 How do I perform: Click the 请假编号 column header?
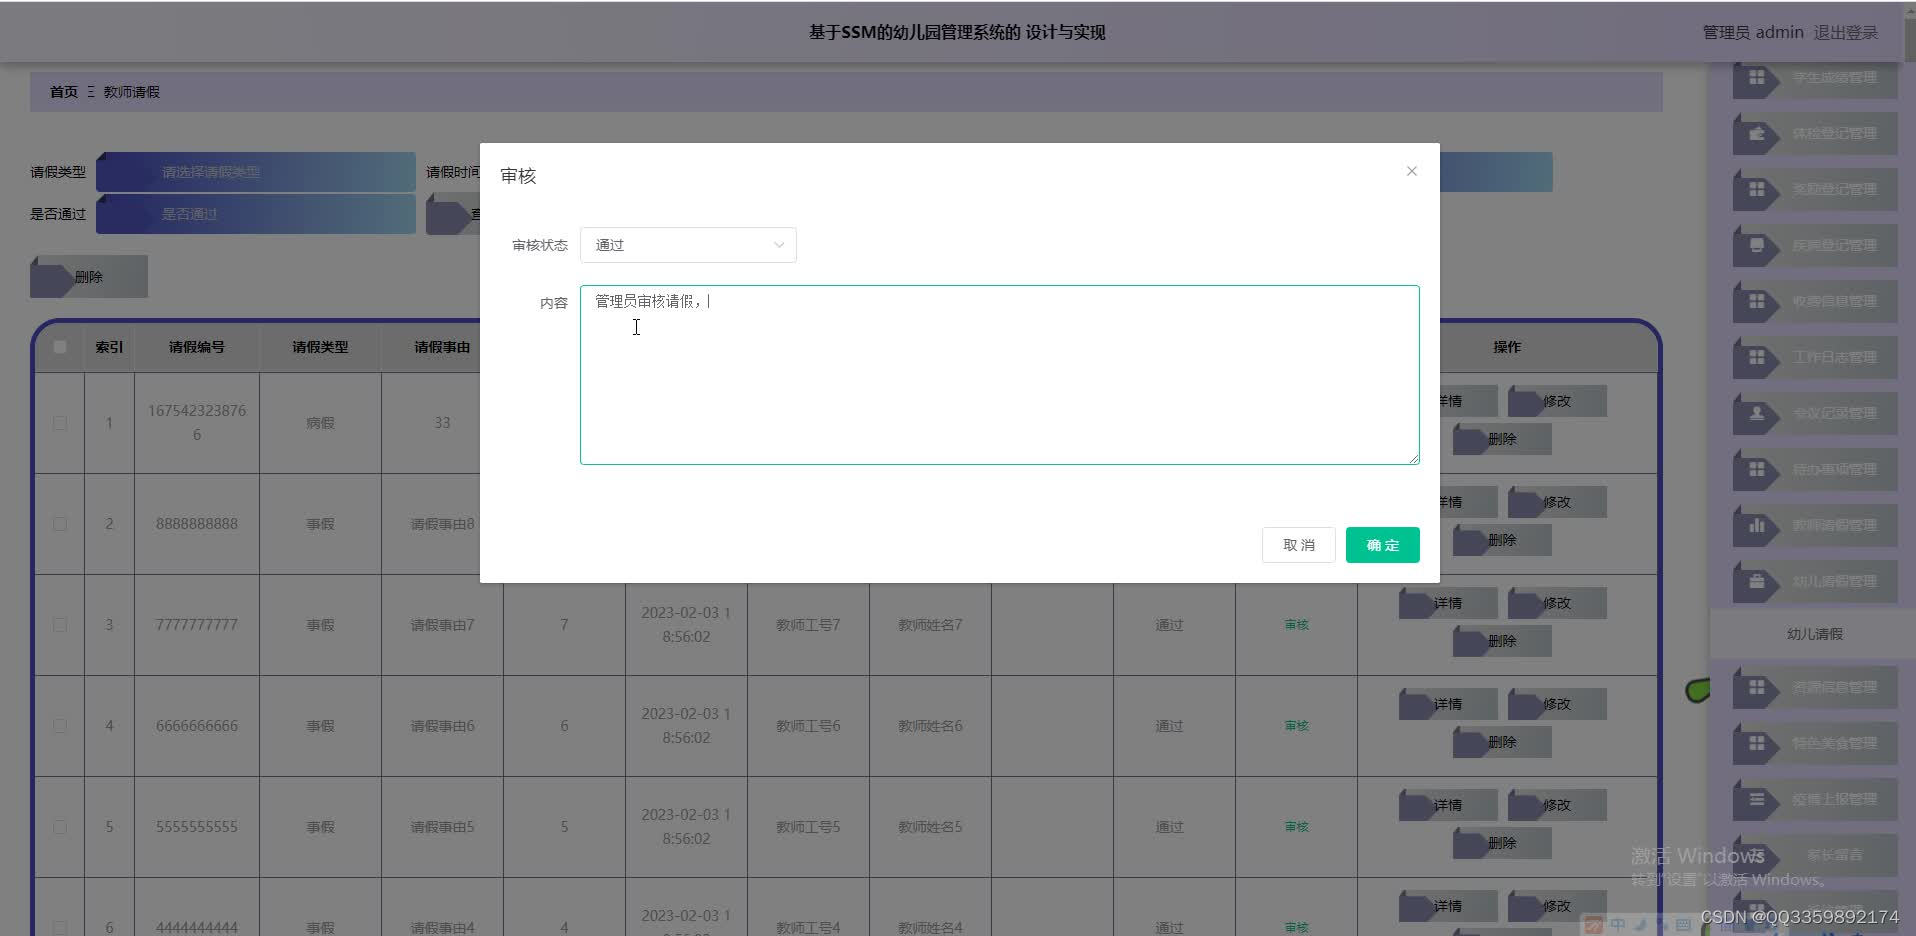pos(197,347)
